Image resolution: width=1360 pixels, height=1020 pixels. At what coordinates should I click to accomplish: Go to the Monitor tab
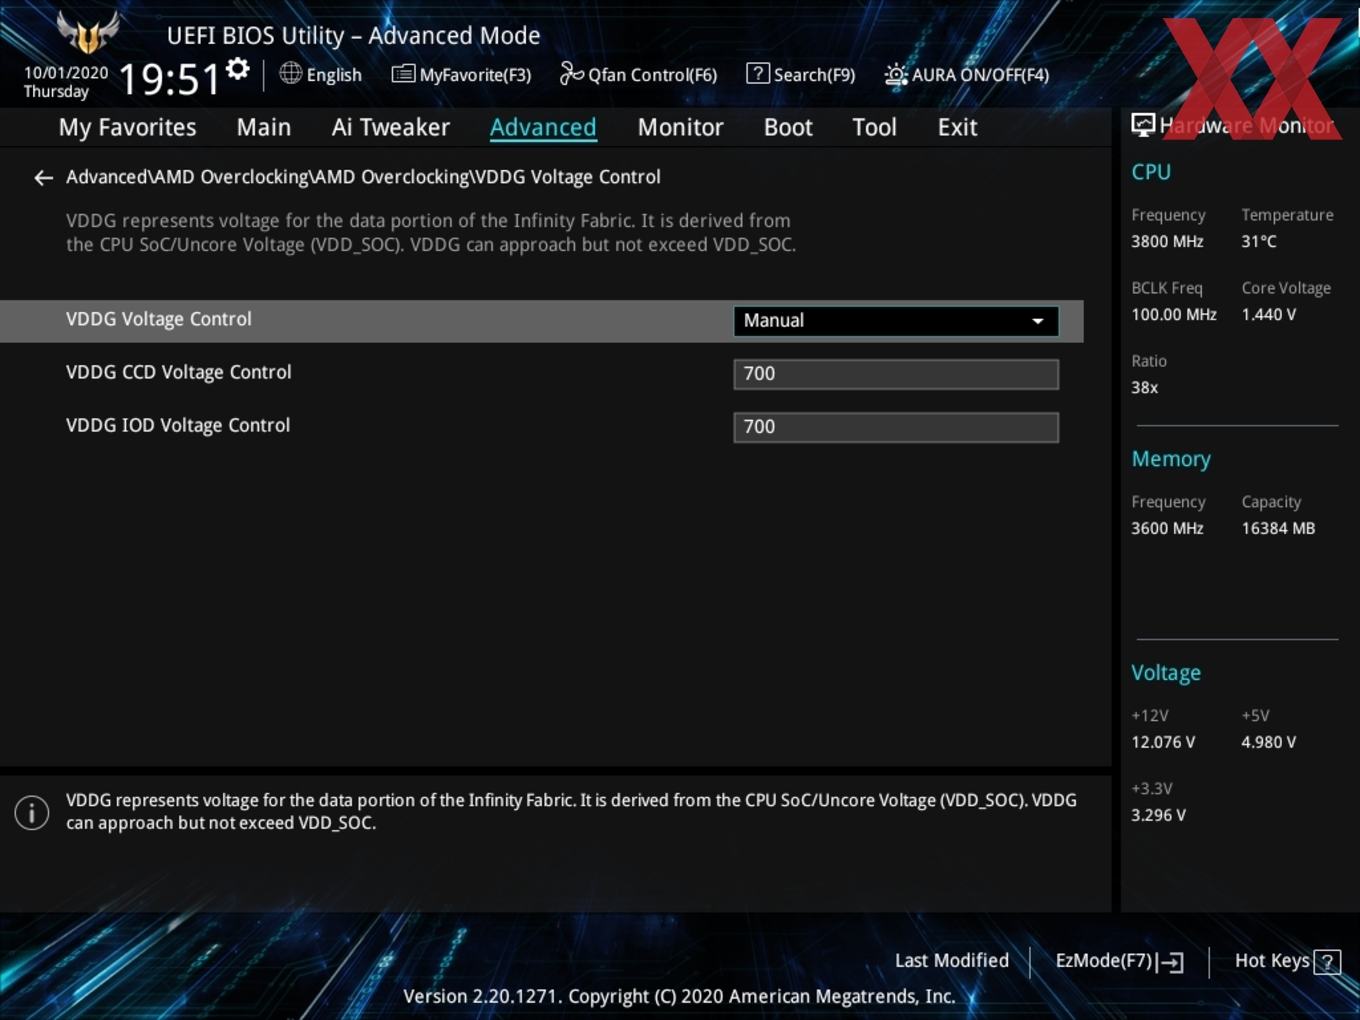[x=680, y=127]
